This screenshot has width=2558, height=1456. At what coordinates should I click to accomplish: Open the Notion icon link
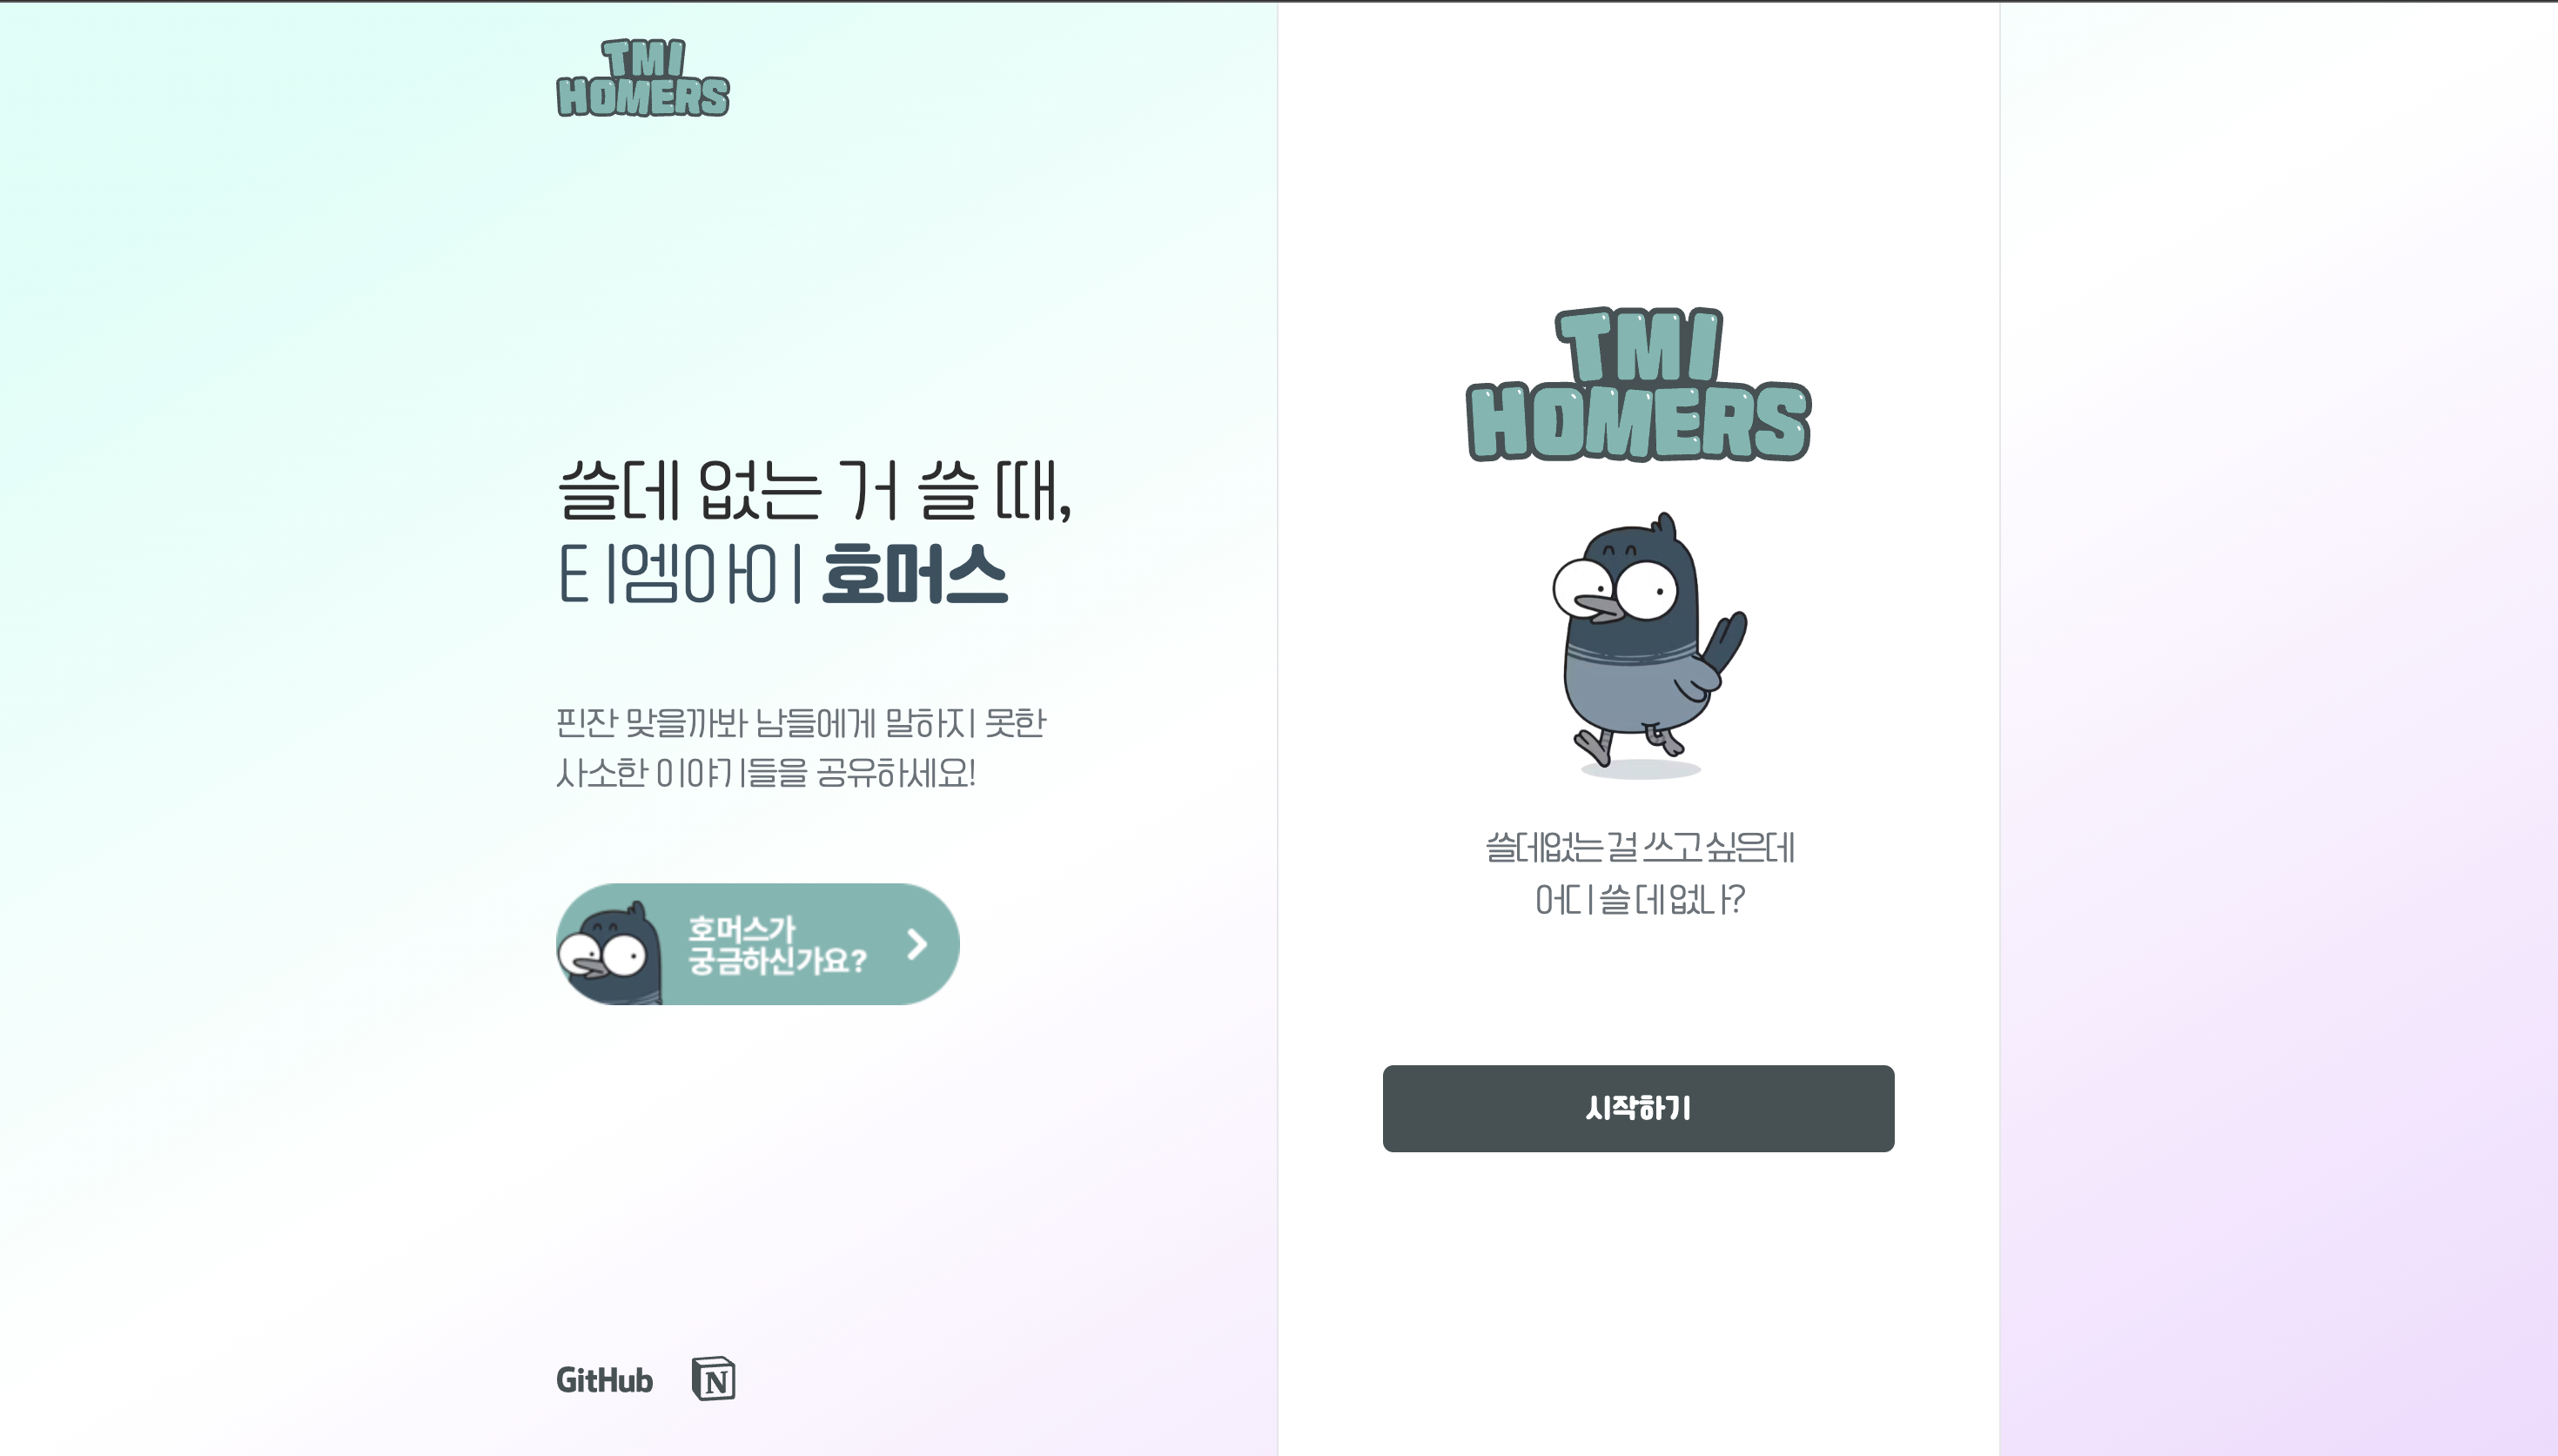pos(714,1379)
